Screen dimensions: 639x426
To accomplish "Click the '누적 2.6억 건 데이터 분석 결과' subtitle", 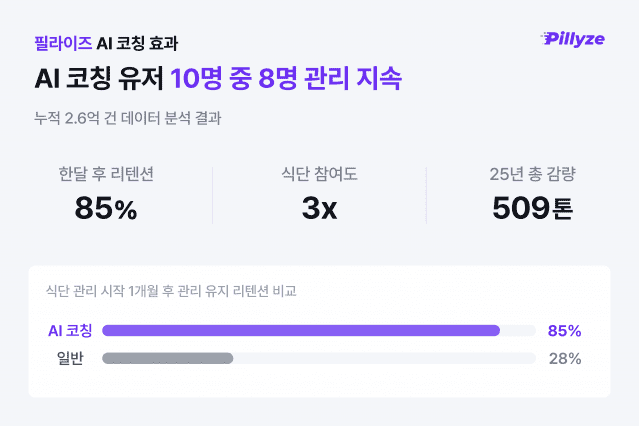I will tap(127, 117).
